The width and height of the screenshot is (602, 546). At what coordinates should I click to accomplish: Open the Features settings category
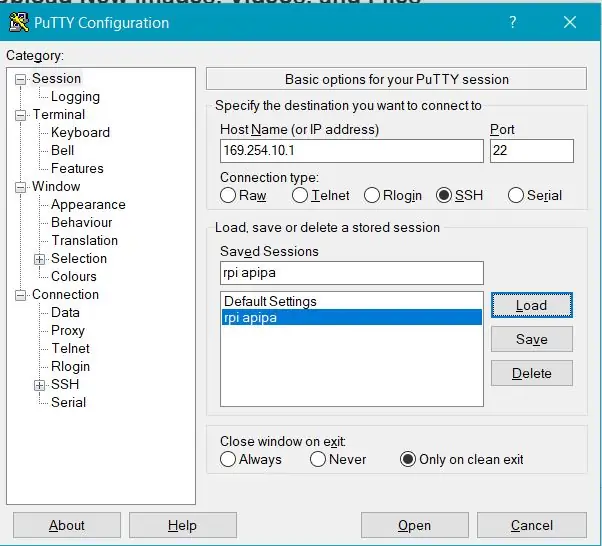[x=77, y=169]
